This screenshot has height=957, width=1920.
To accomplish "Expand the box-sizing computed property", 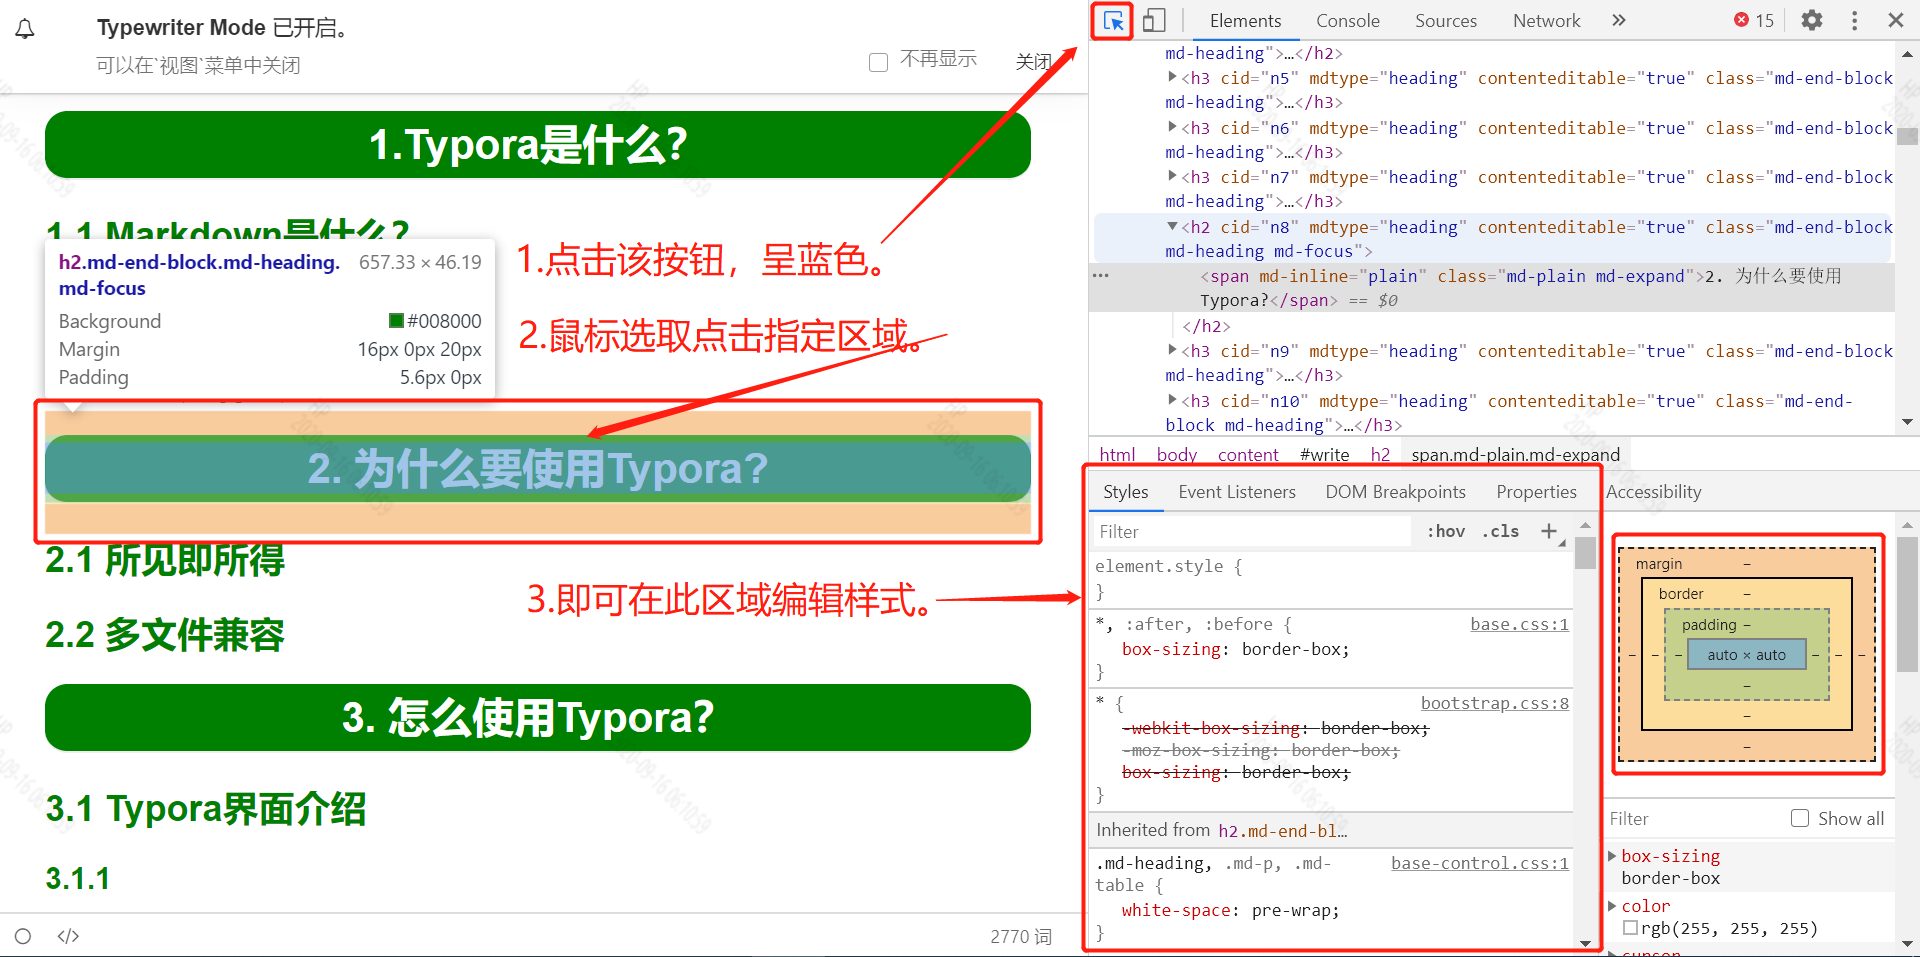I will pyautogui.click(x=1612, y=856).
